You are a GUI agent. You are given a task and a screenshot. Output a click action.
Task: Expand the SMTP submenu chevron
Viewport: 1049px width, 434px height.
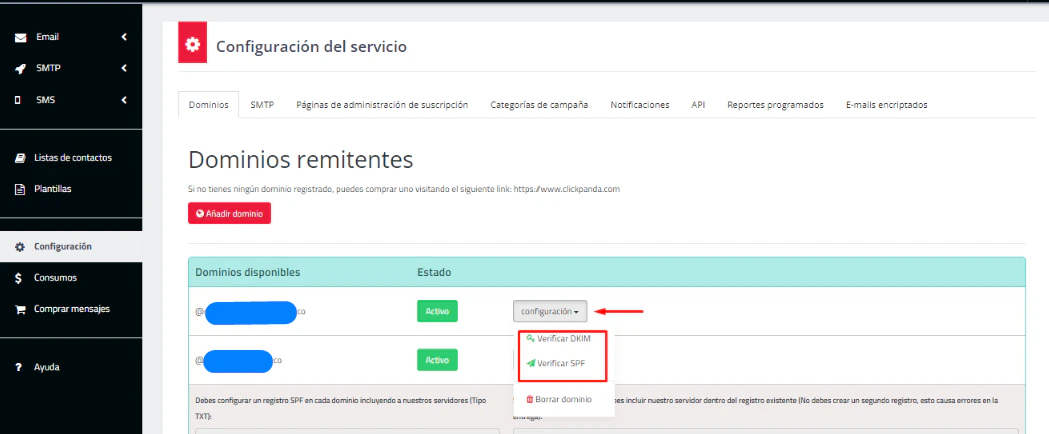click(124, 68)
